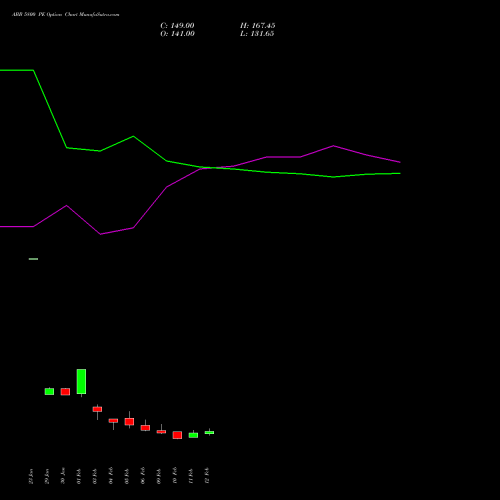
Task: Click the tall green candle for 01 Feb
Action: 81,382
